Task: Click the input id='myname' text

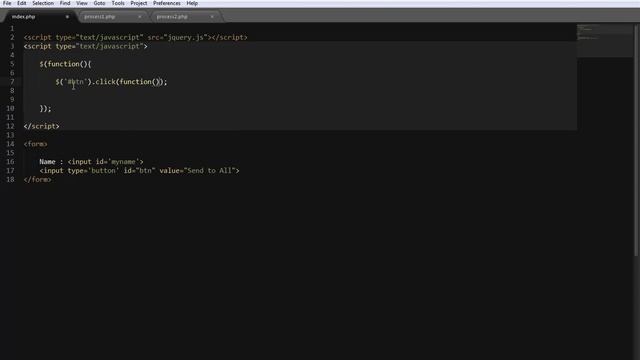Action: pos(105,162)
